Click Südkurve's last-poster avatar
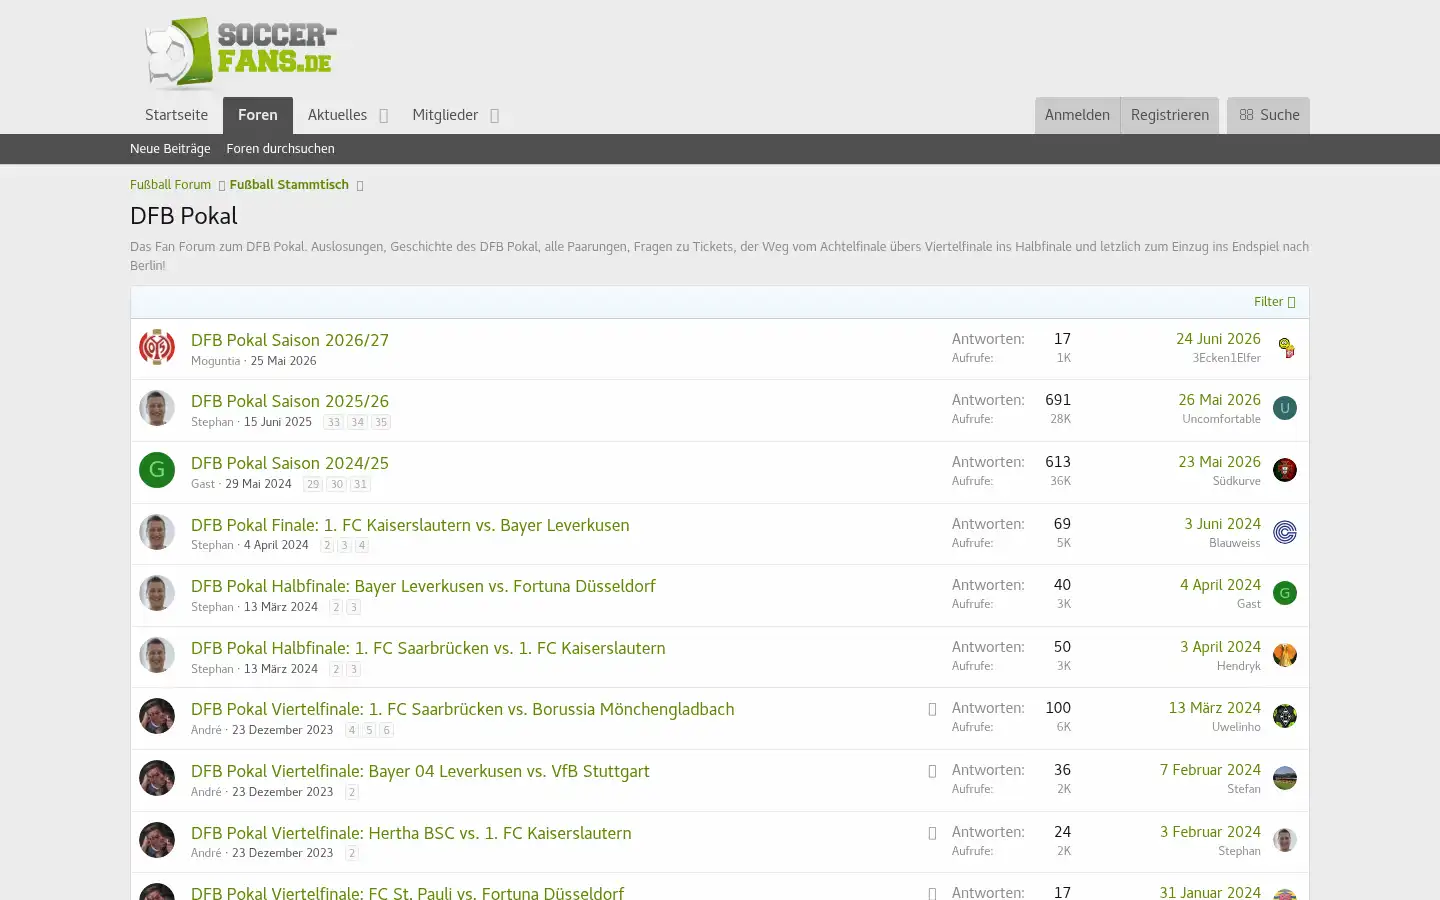This screenshot has height=900, width=1440. coord(1285,470)
